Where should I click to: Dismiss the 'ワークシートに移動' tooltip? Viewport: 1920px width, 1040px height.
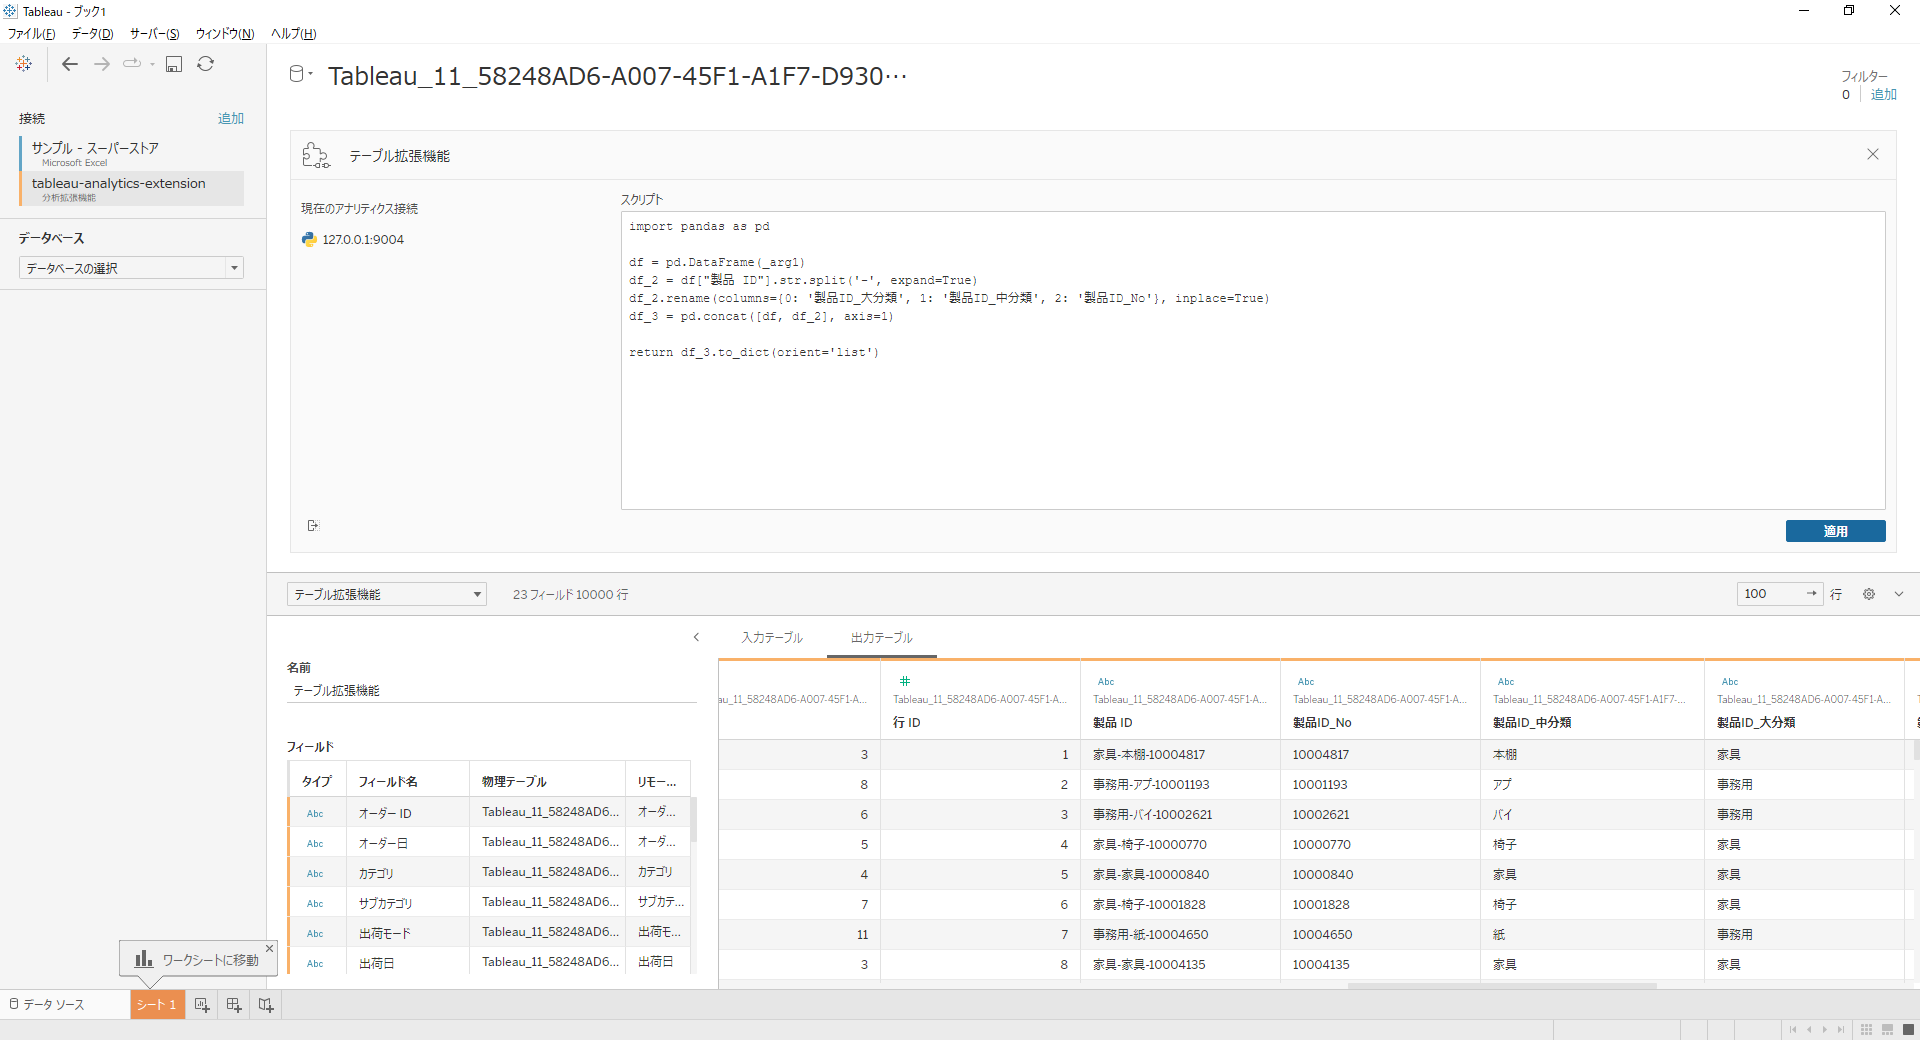269,948
